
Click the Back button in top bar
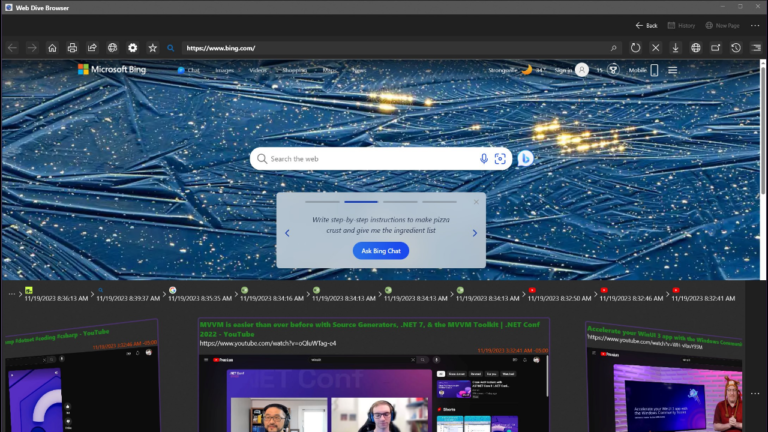647,25
